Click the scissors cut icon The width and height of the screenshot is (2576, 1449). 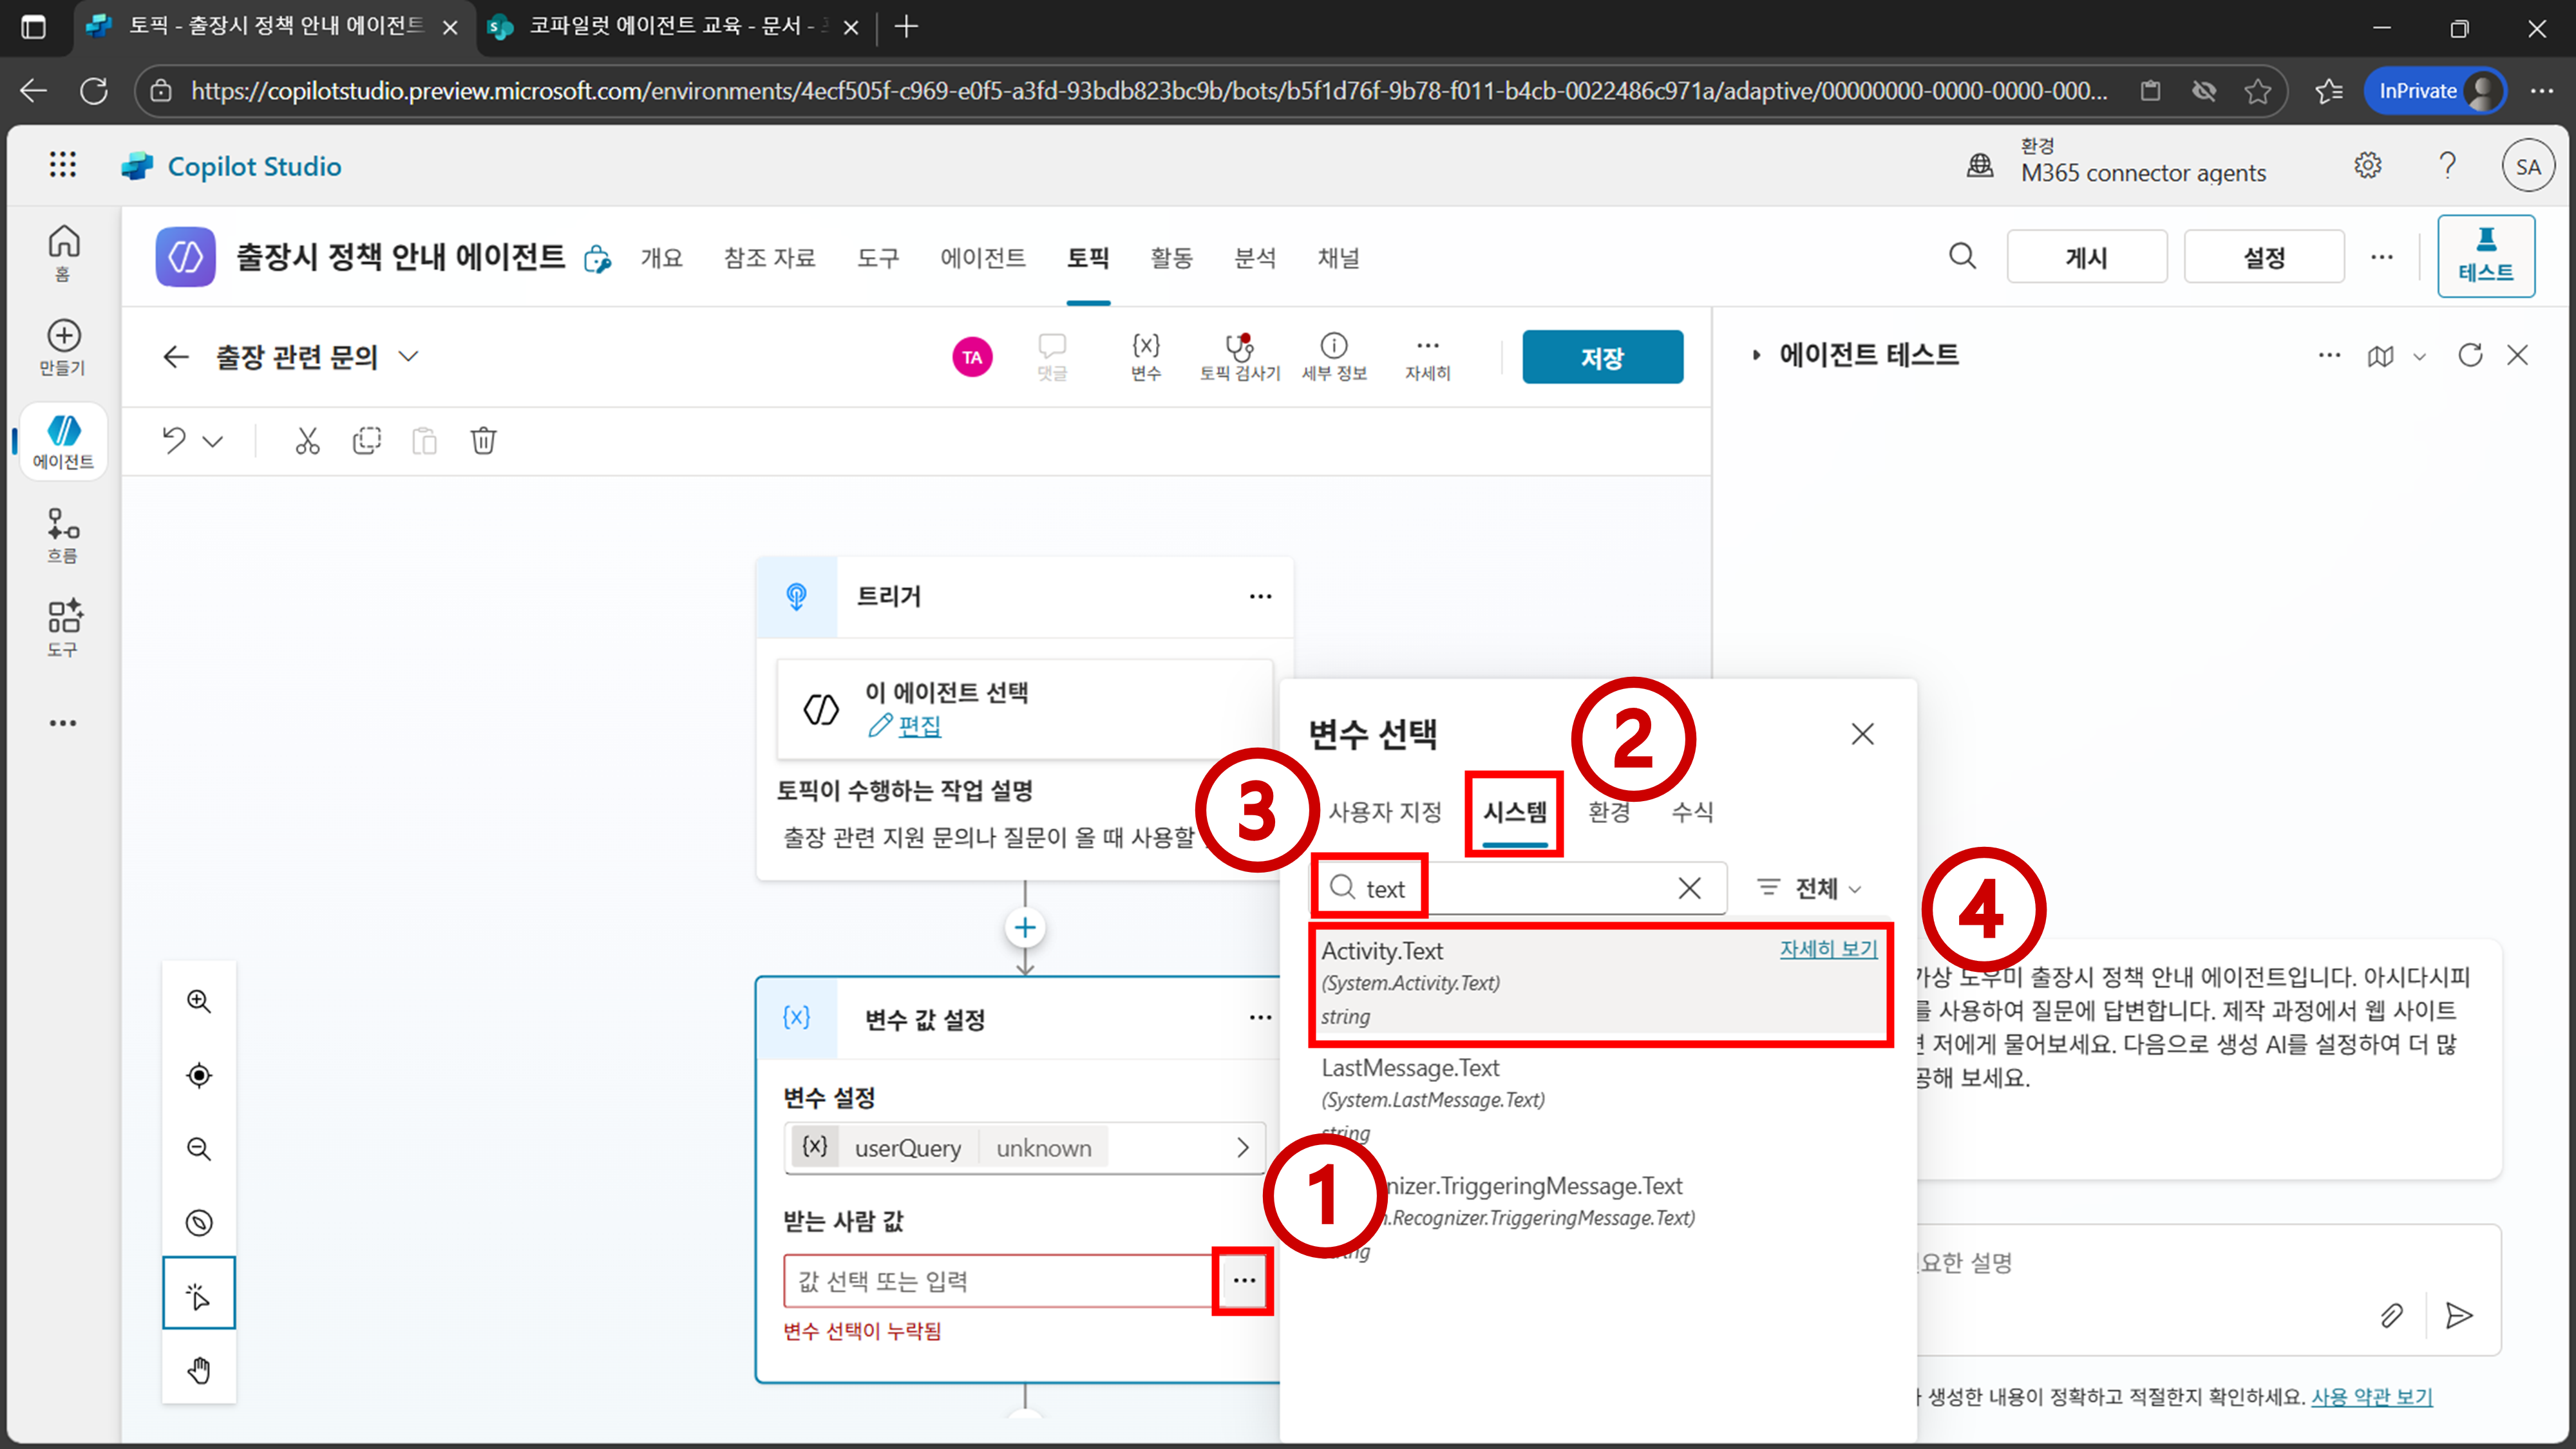tap(307, 441)
